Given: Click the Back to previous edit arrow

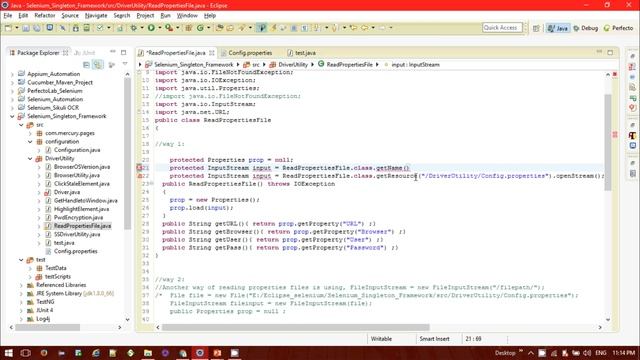Looking at the screenshot, I should [x=353, y=28].
